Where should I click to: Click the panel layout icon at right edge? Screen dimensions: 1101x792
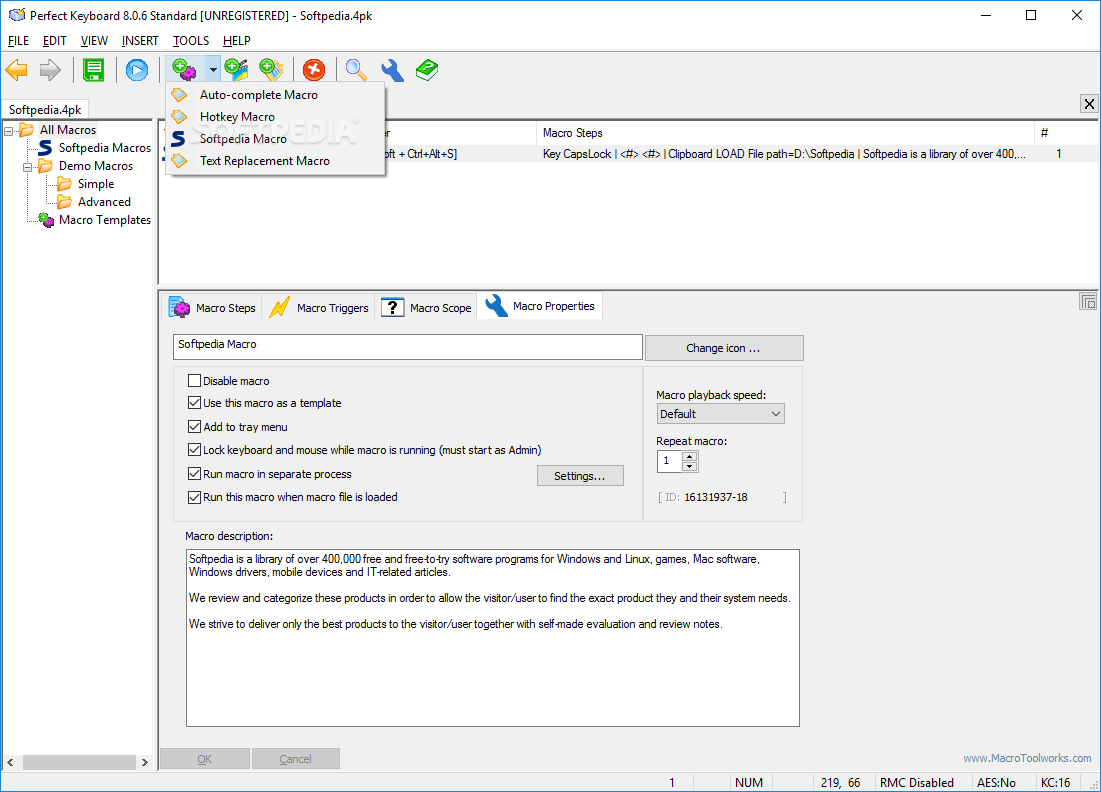point(1088,302)
